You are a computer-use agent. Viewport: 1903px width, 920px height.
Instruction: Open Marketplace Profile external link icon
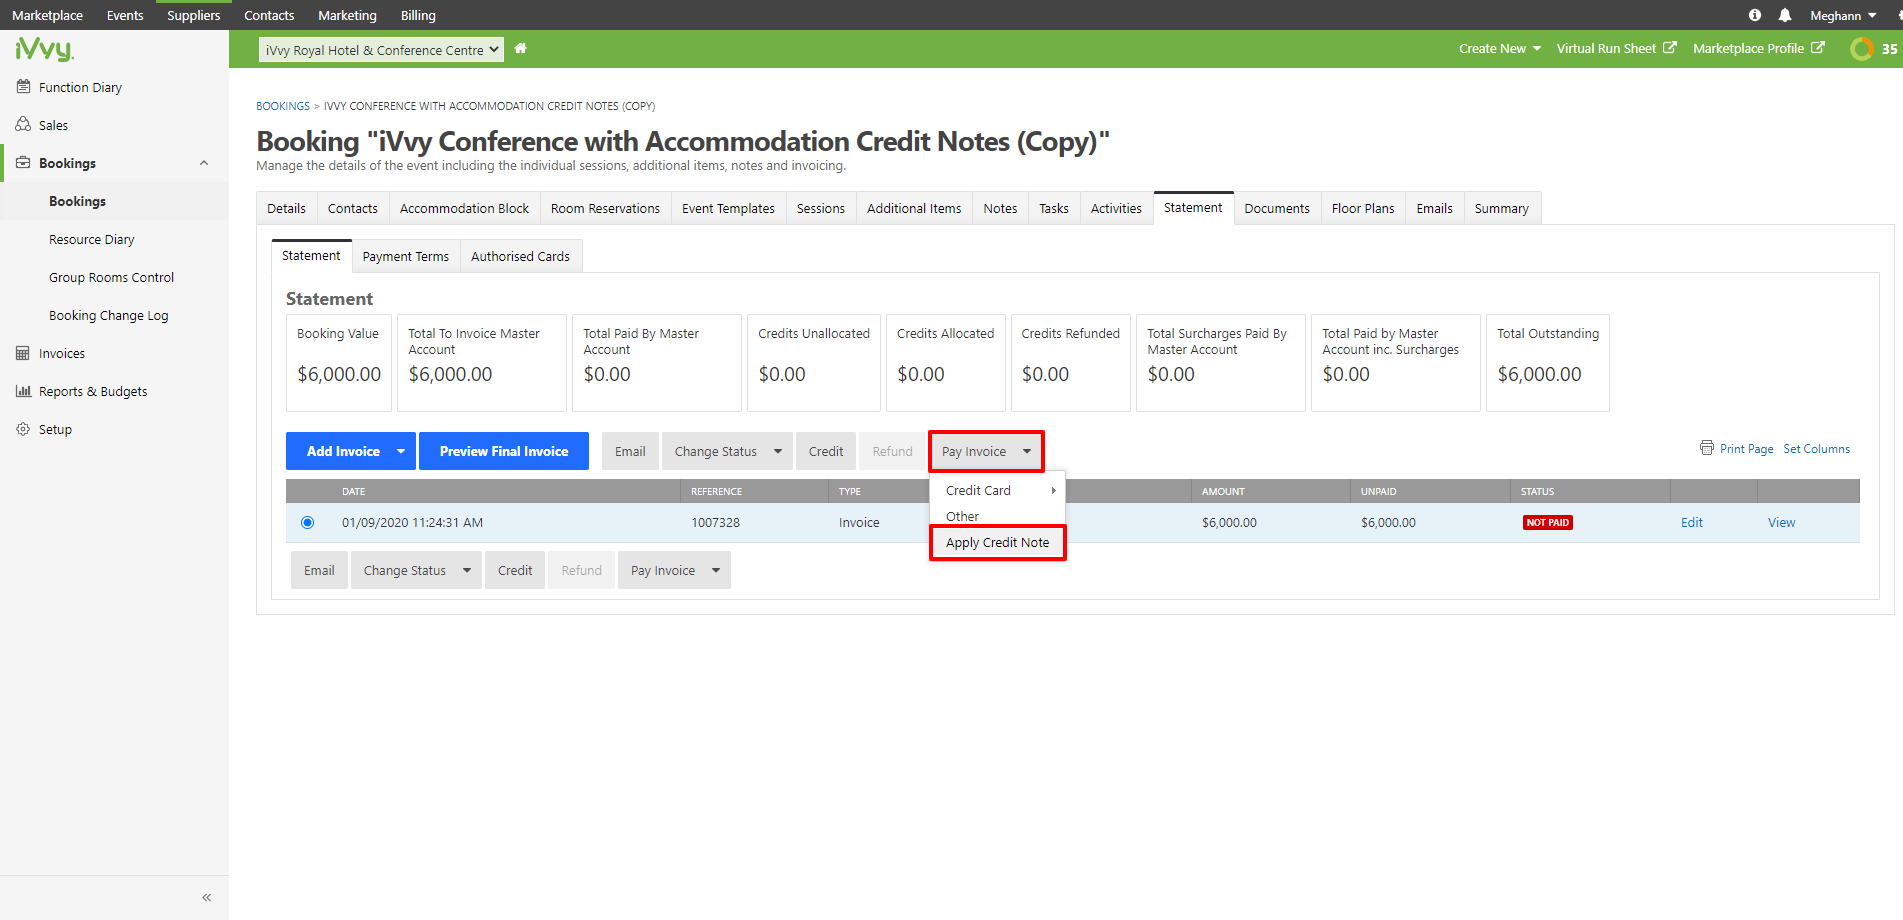tap(1817, 48)
